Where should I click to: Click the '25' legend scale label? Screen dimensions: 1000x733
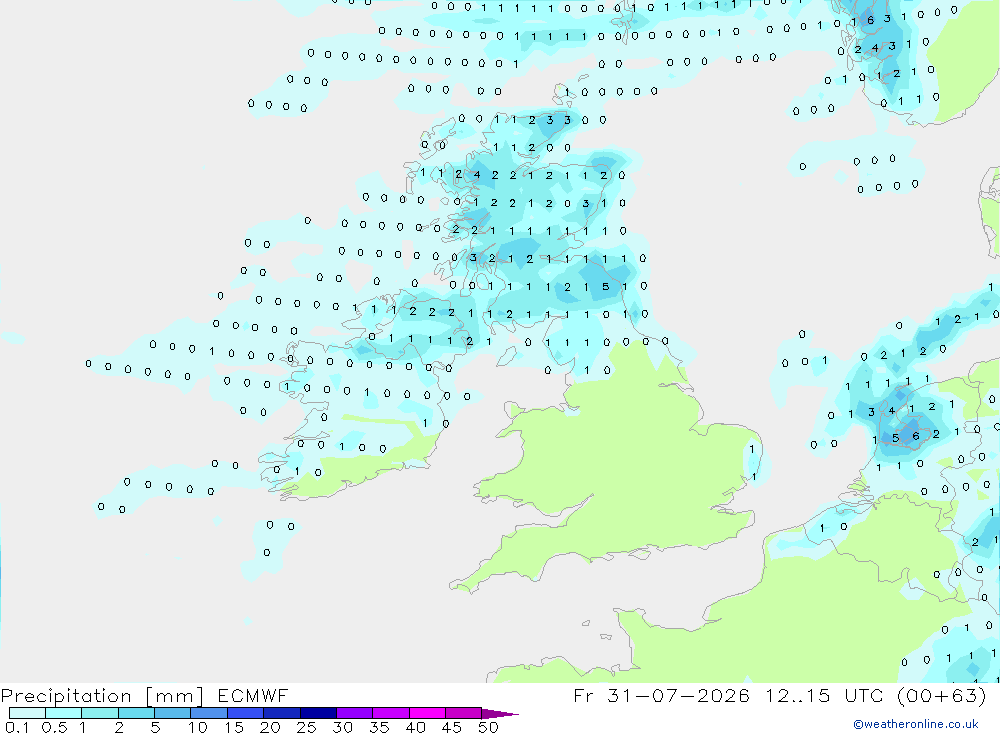tap(307, 727)
